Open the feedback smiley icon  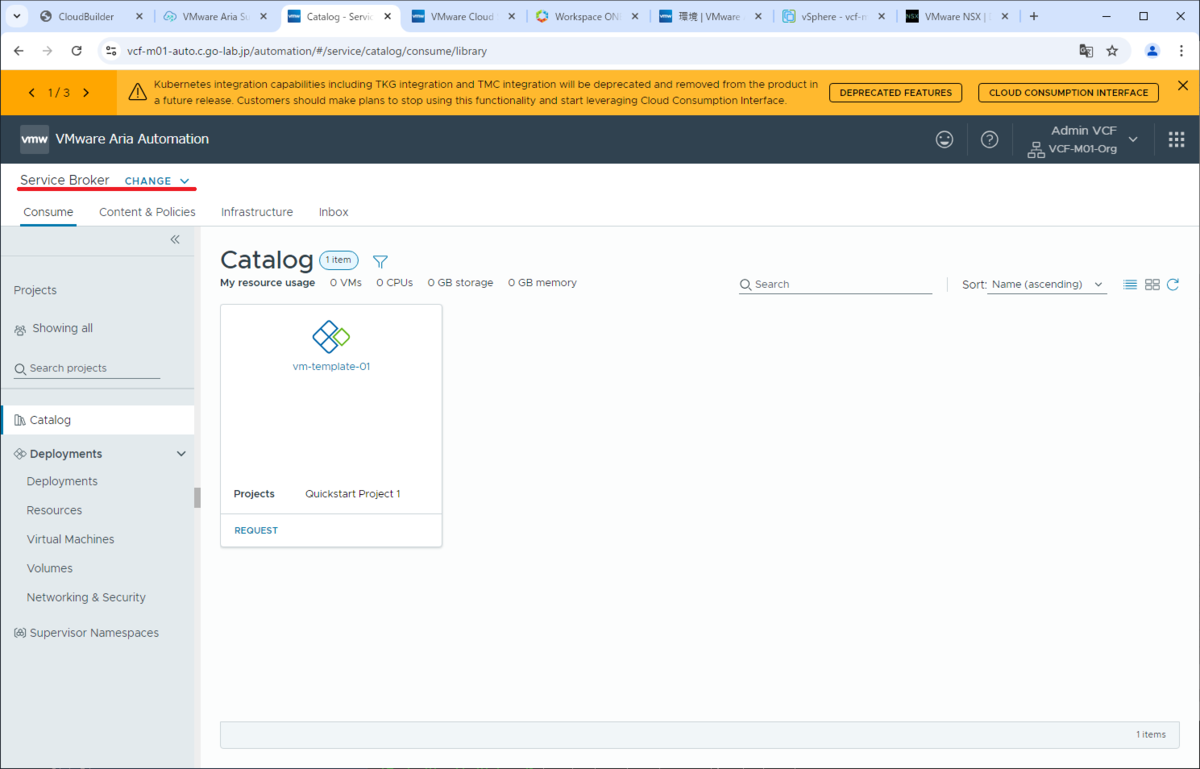click(944, 140)
